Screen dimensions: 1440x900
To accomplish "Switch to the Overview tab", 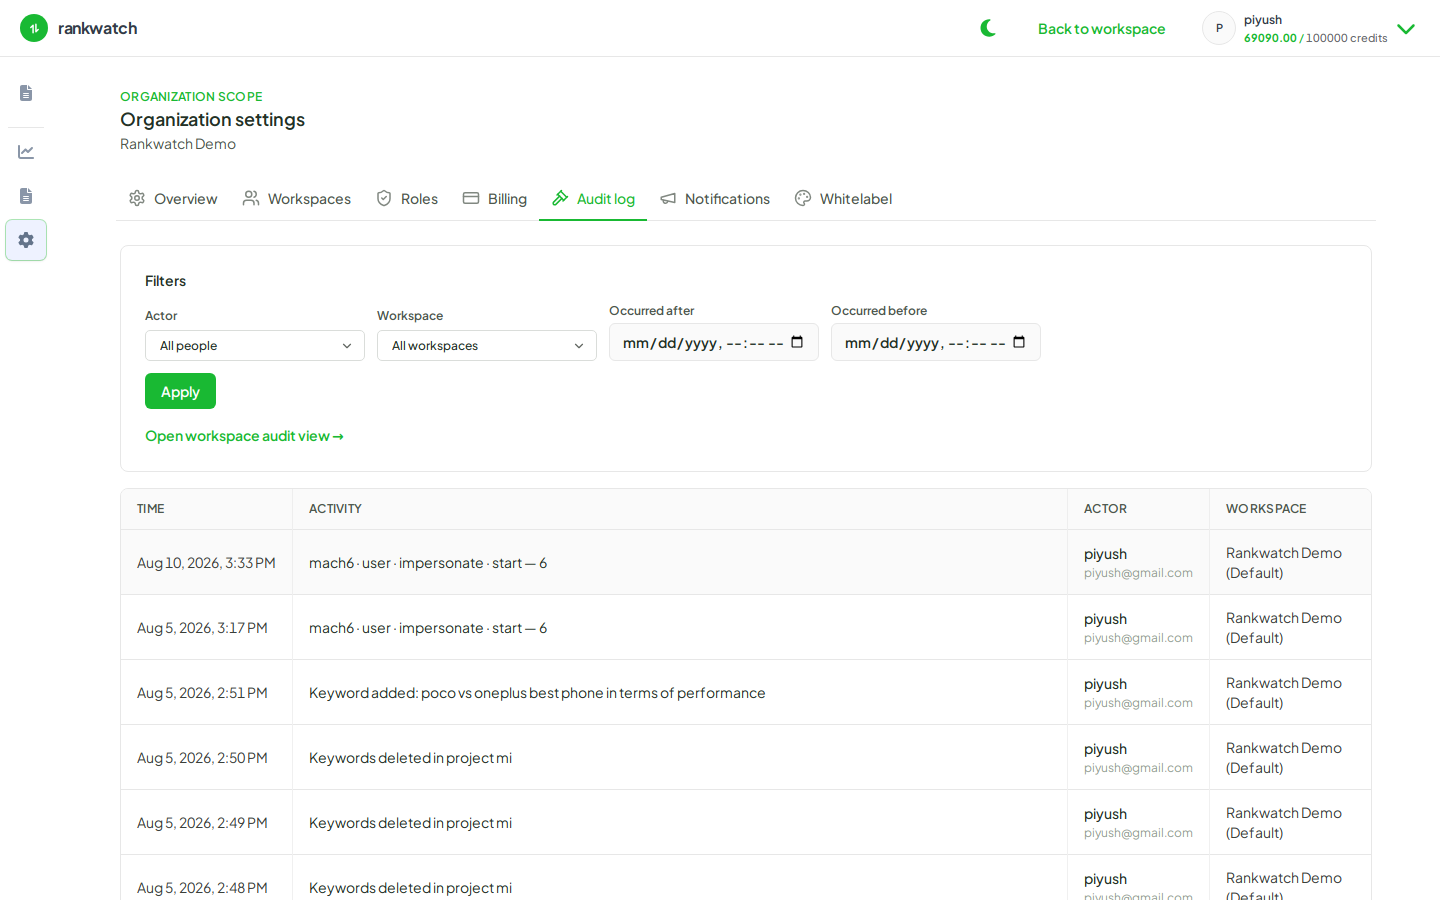I will point(173,199).
